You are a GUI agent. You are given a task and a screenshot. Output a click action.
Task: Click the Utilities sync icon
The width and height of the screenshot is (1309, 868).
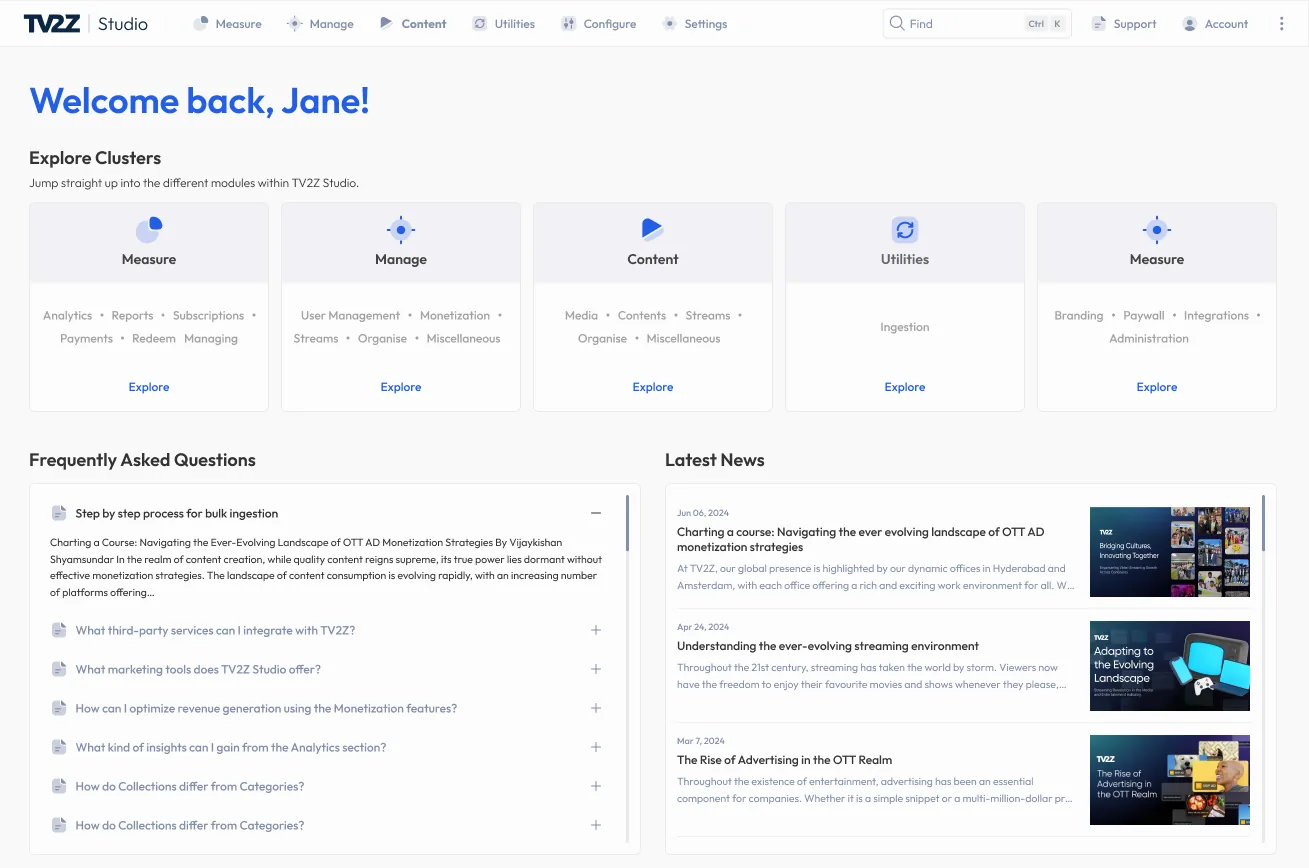click(x=904, y=229)
